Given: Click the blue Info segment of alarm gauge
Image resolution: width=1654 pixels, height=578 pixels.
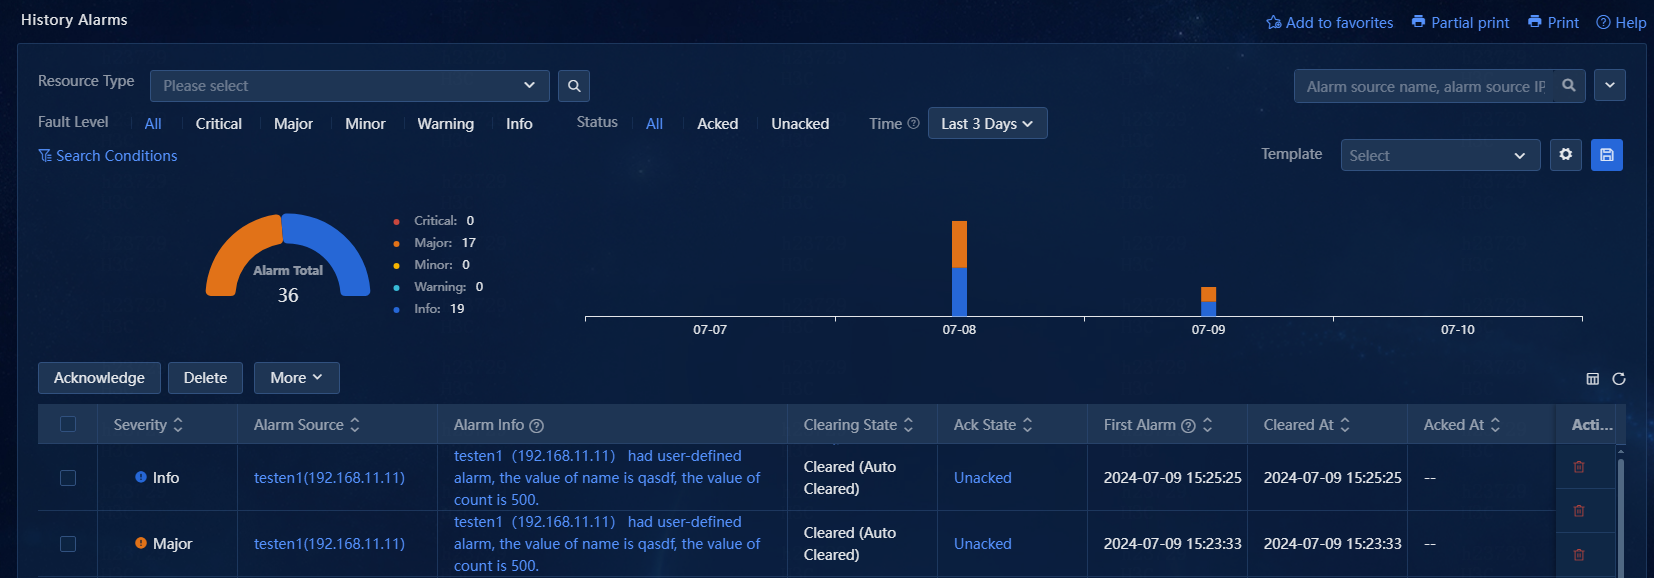Looking at the screenshot, I should pos(338,246).
